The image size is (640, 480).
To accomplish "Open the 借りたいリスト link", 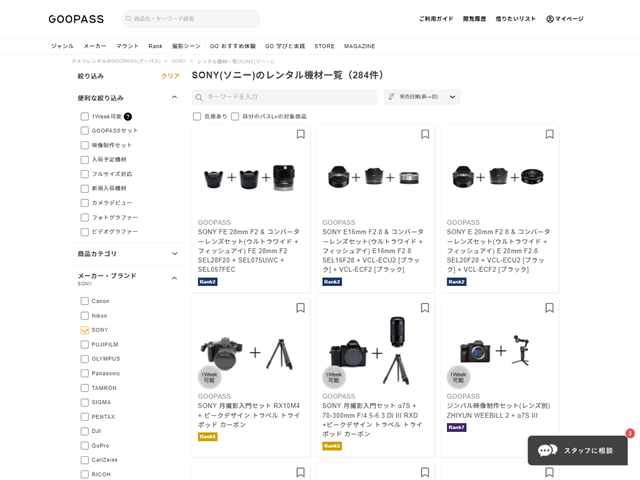I will pyautogui.click(x=516, y=19).
